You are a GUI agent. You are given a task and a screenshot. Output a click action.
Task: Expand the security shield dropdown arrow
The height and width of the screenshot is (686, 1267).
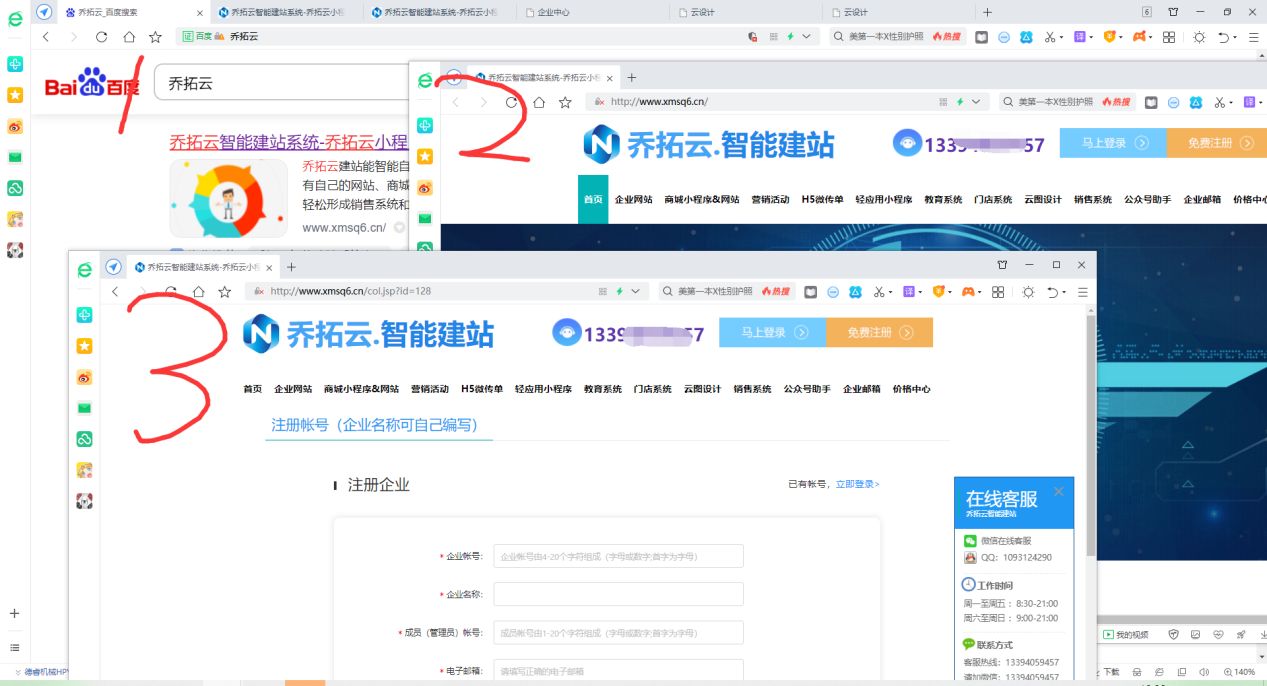pyautogui.click(x=950, y=291)
